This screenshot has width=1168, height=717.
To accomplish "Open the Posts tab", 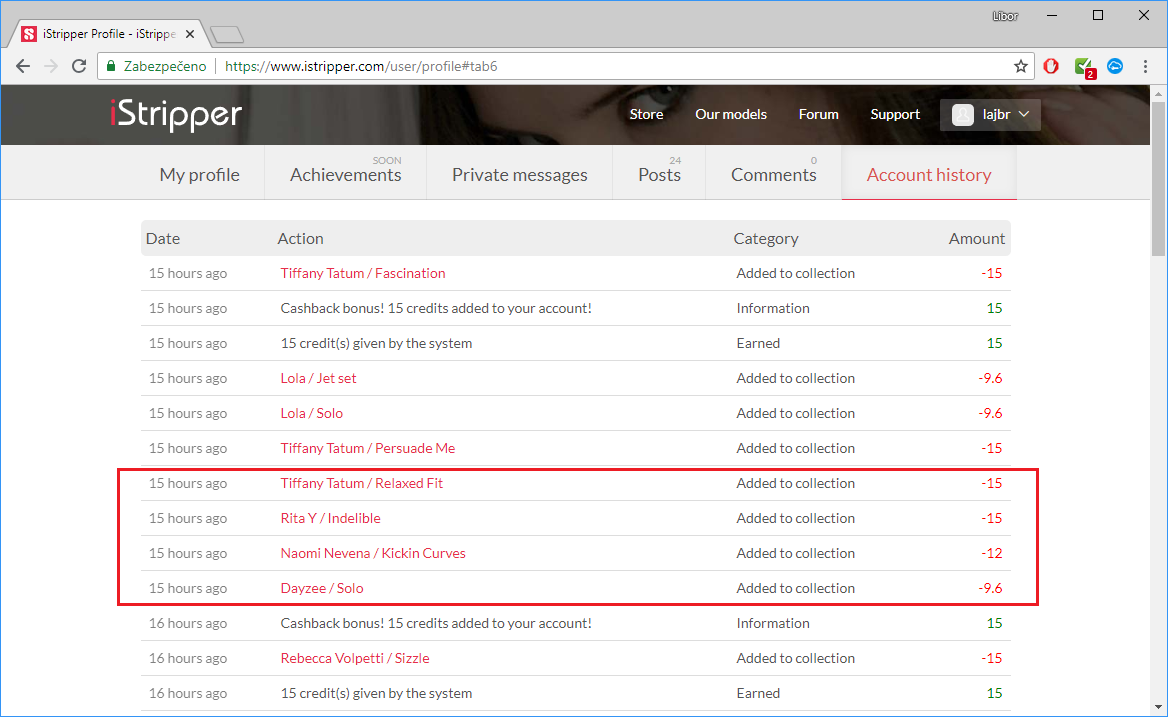I will point(659,174).
